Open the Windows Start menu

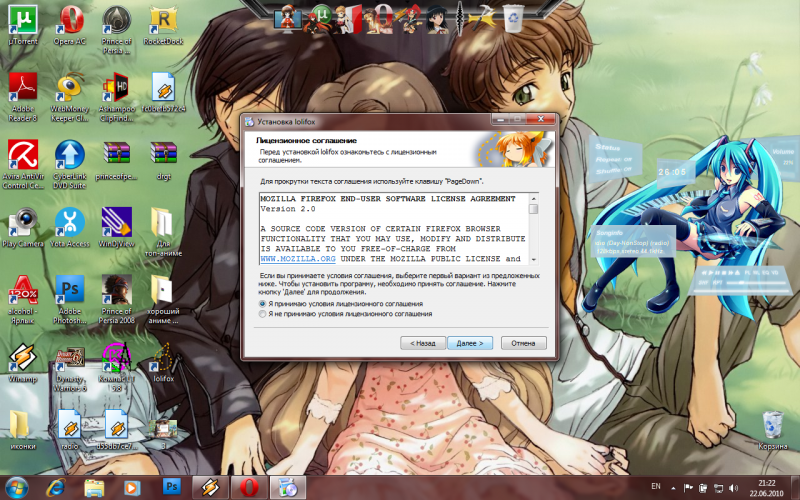[17, 488]
